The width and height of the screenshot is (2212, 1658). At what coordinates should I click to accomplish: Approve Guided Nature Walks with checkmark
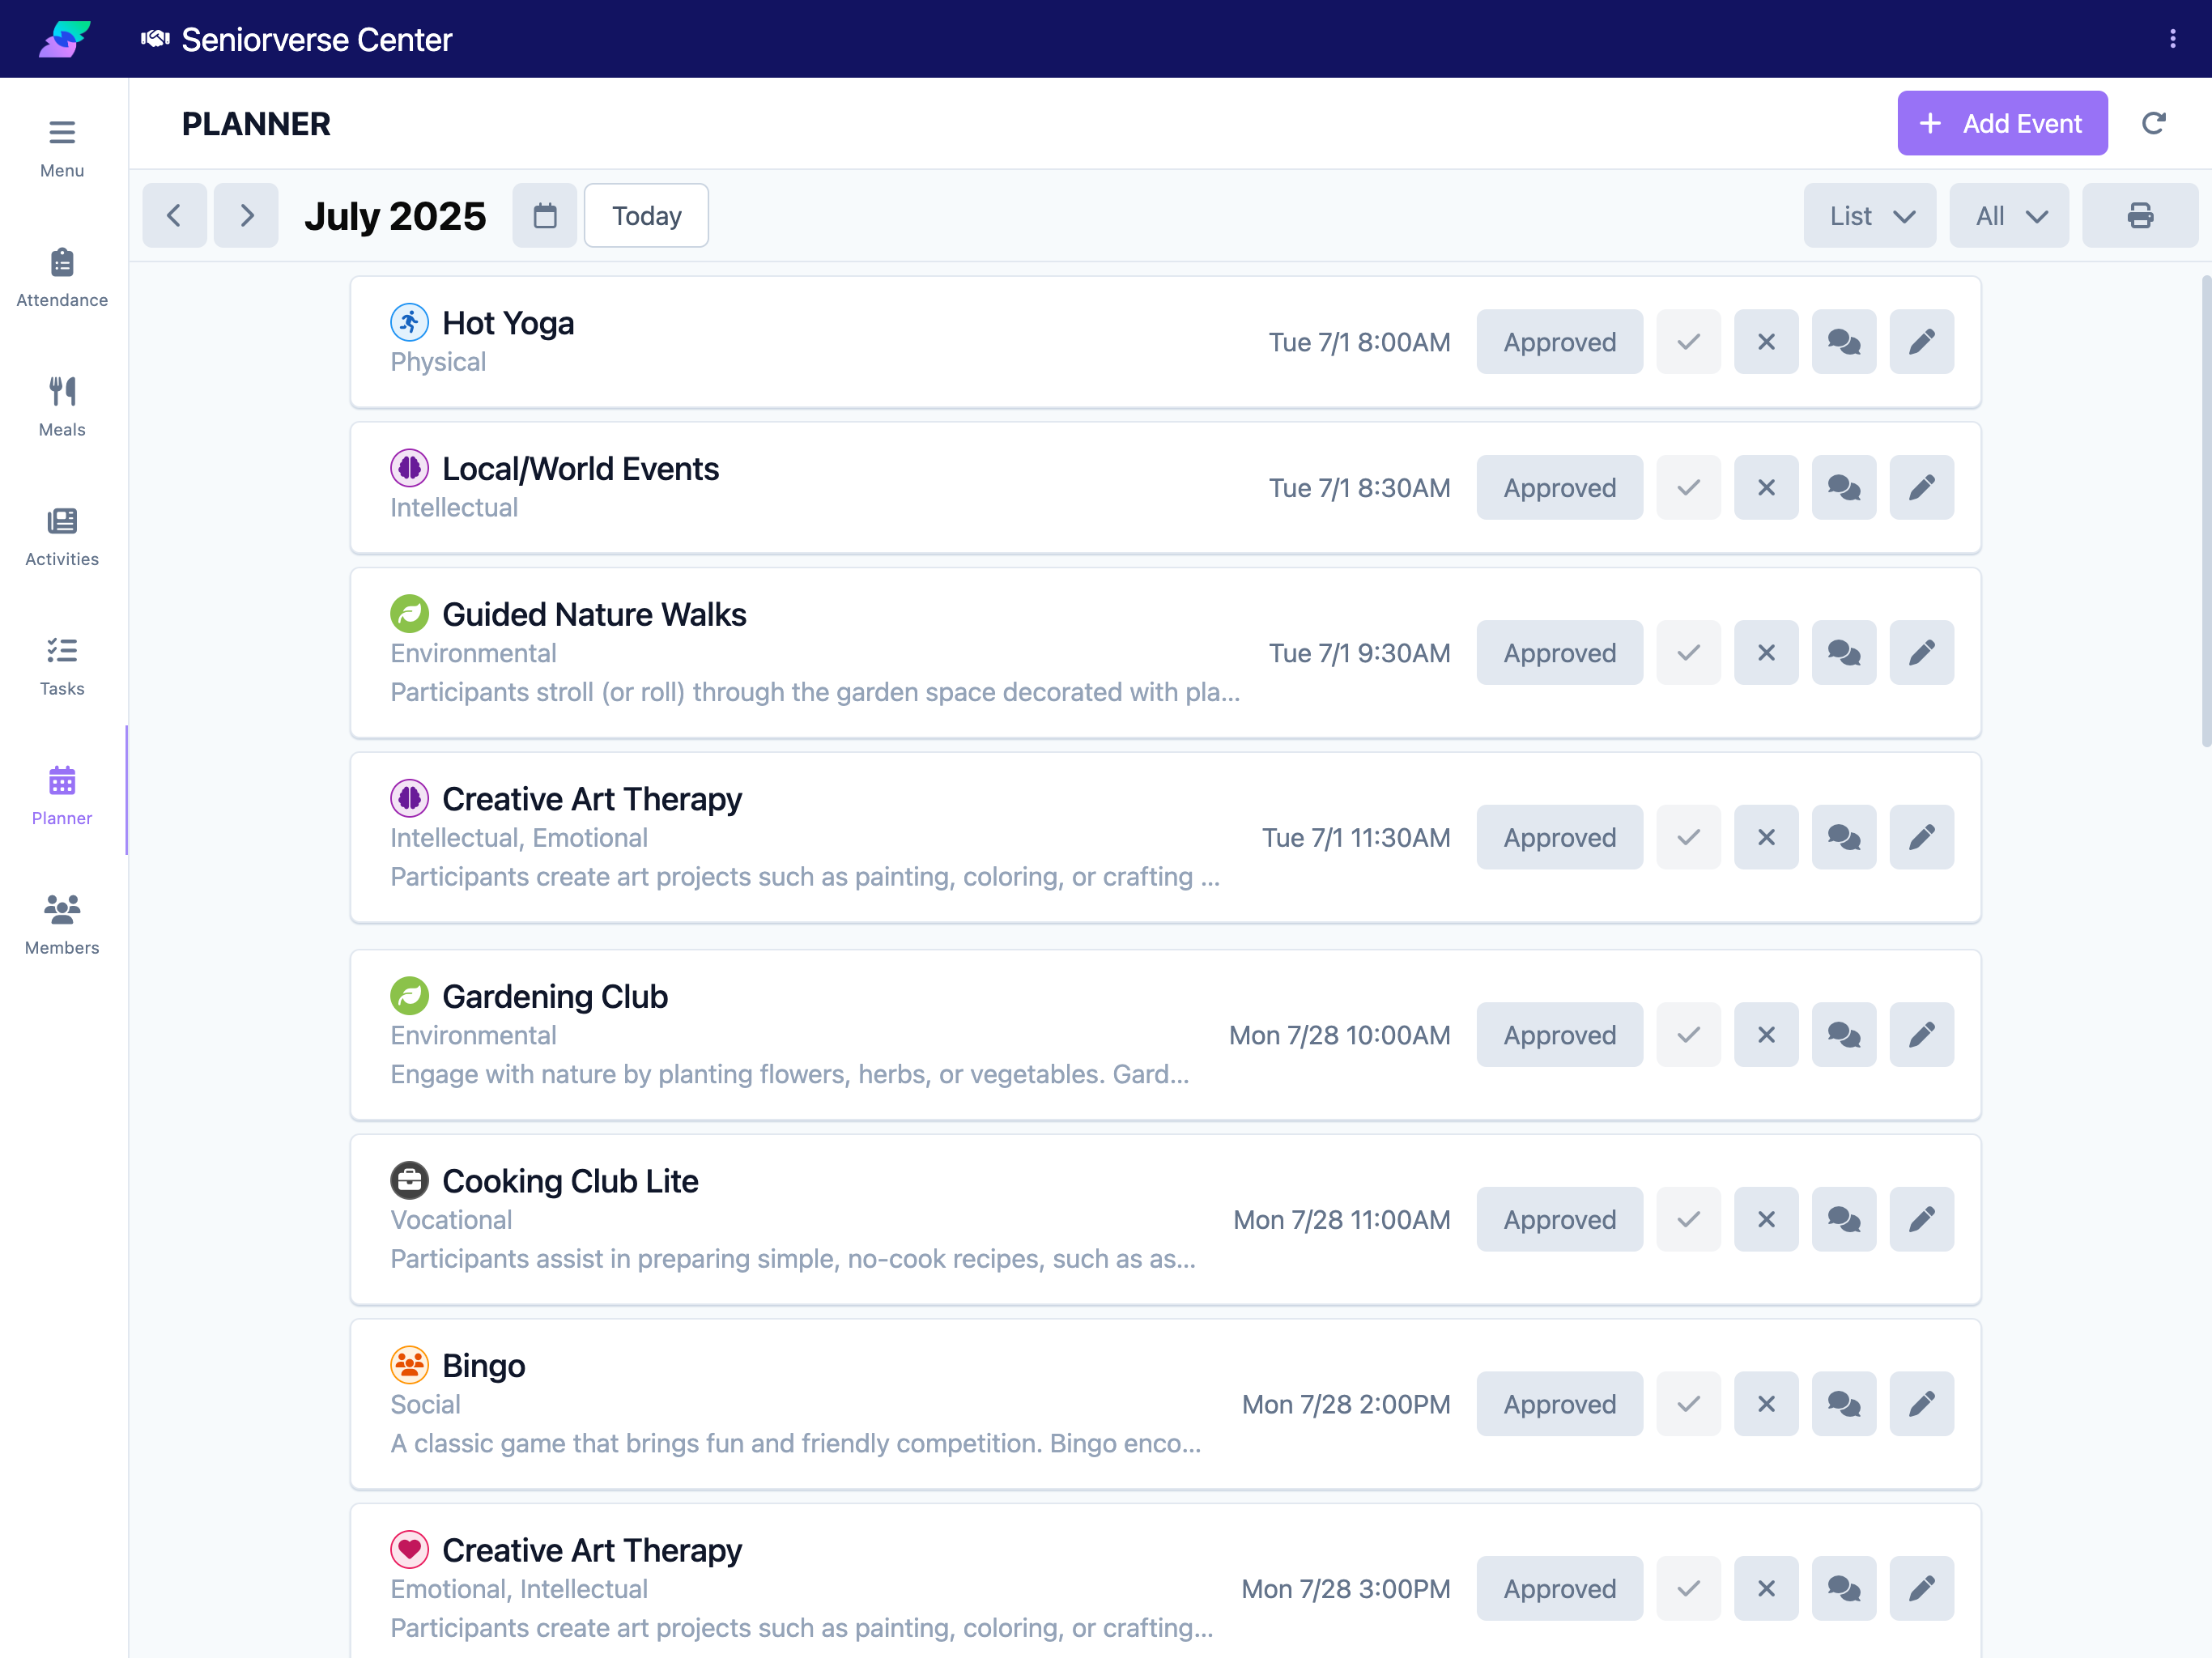tap(1688, 652)
